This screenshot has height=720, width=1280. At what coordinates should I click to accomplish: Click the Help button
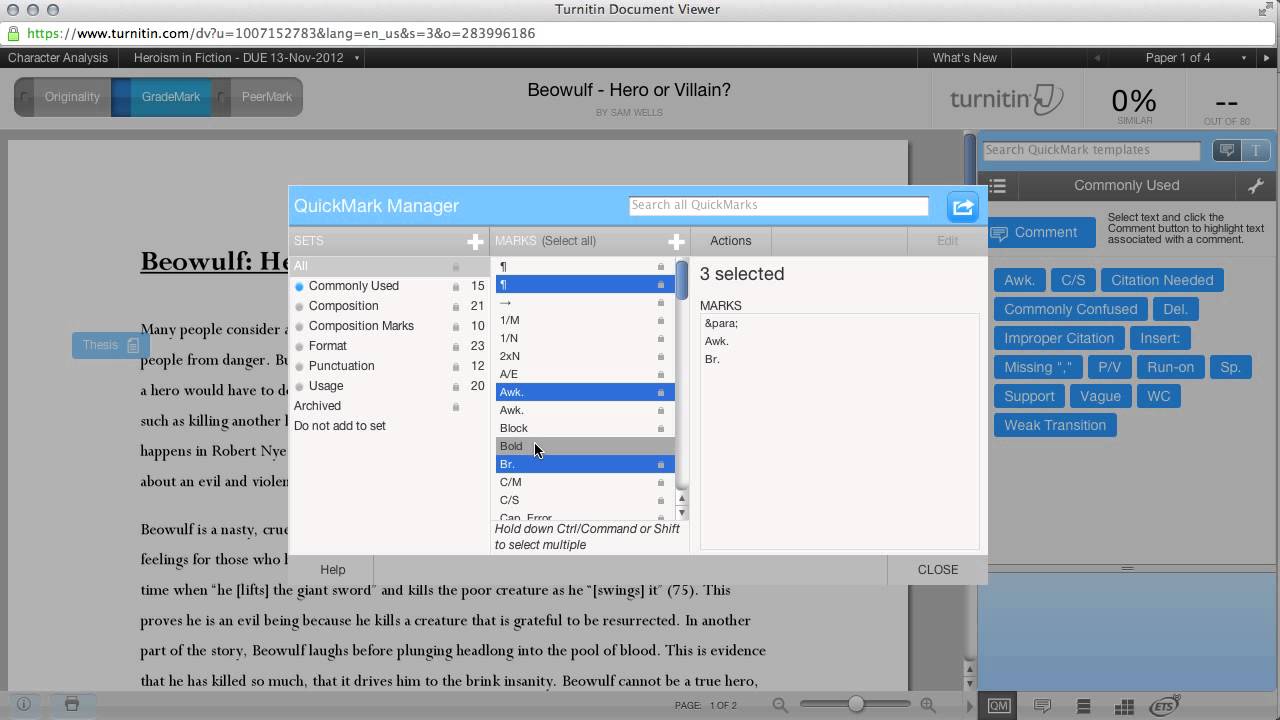point(333,570)
